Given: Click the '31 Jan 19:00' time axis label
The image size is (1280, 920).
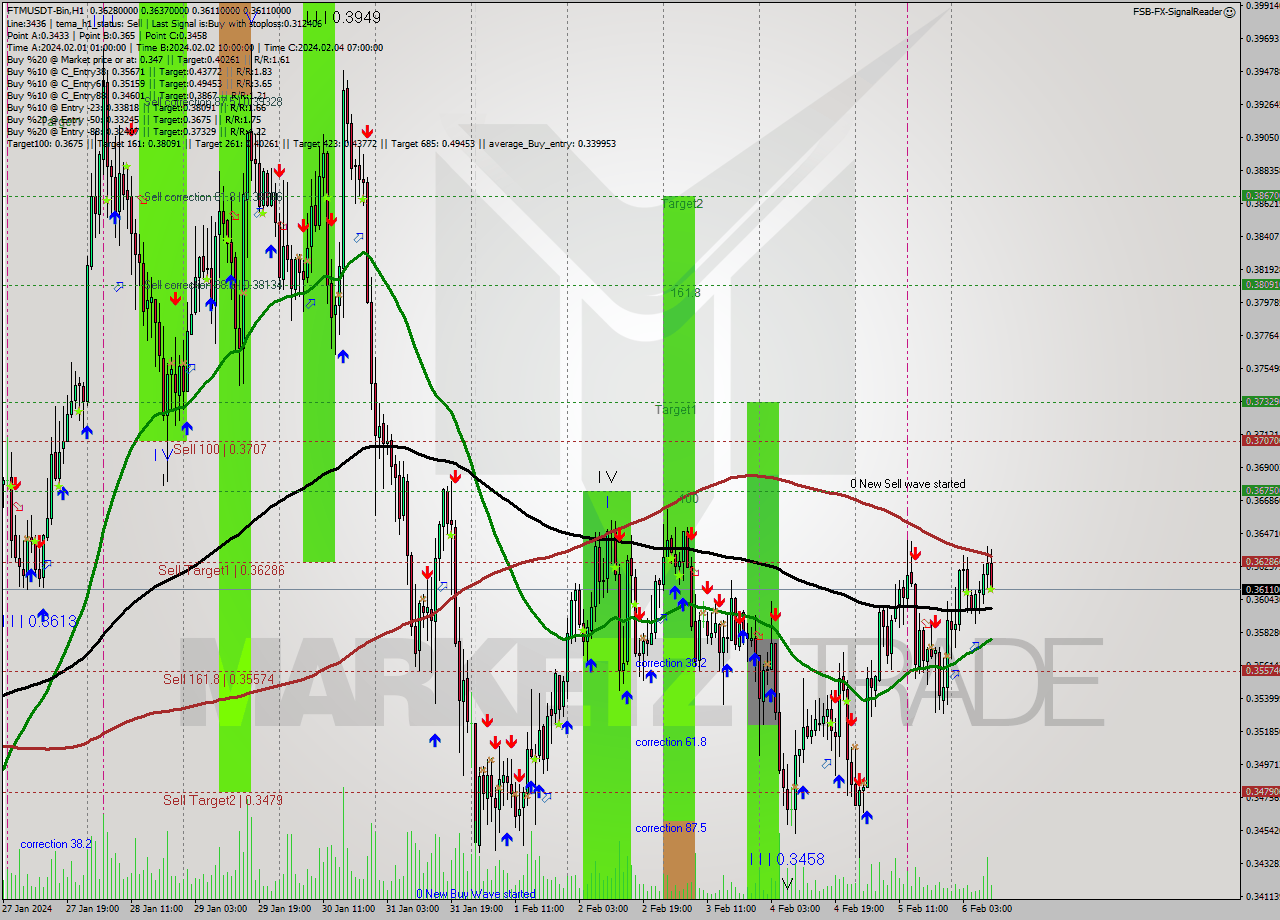Looking at the screenshot, I should click(476, 909).
